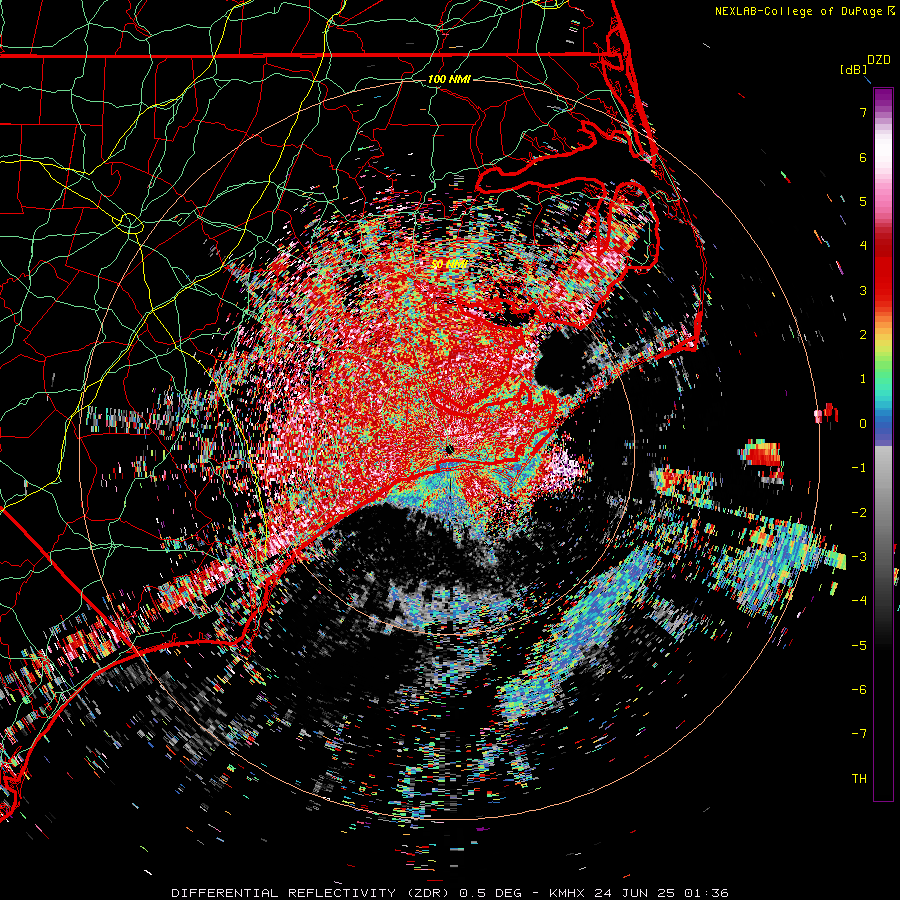Click the "0" scale label
This screenshot has height=900, width=900.
coord(863,424)
